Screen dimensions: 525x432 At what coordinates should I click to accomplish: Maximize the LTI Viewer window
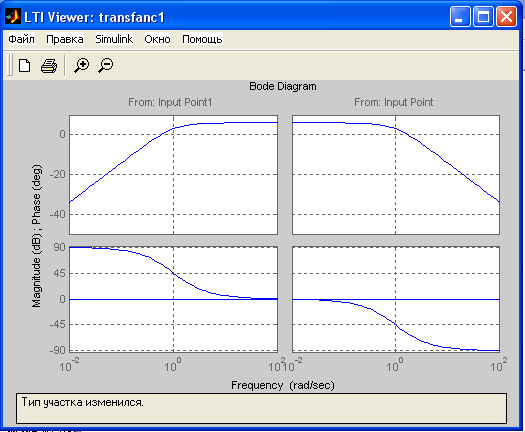point(483,16)
